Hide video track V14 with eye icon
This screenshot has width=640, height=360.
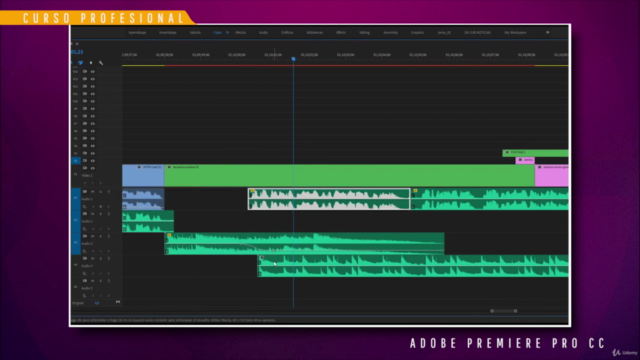coord(93,71)
